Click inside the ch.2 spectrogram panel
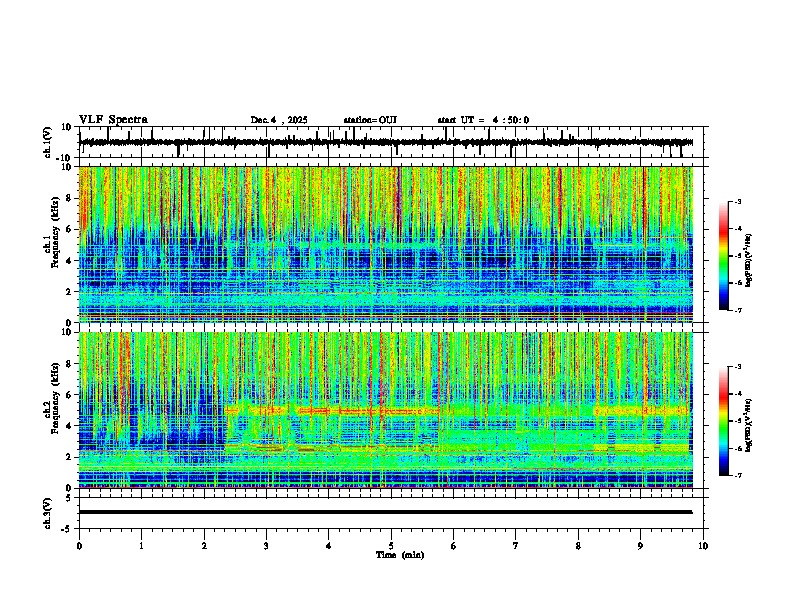 pyautogui.click(x=386, y=410)
